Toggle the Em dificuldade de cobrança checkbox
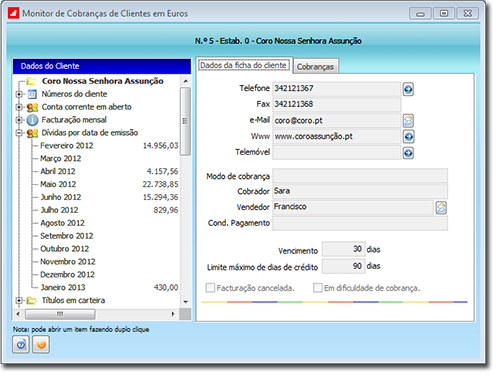The image size is (496, 376). pyautogui.click(x=318, y=288)
